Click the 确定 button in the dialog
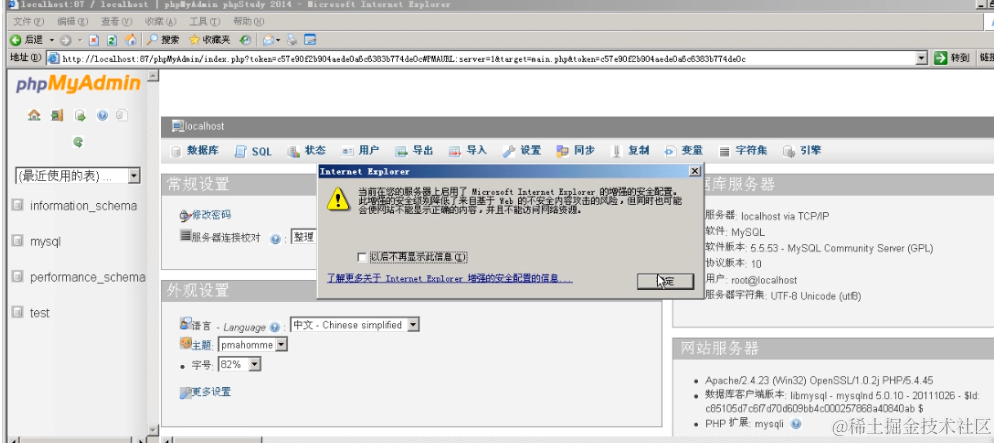 pyautogui.click(x=665, y=281)
